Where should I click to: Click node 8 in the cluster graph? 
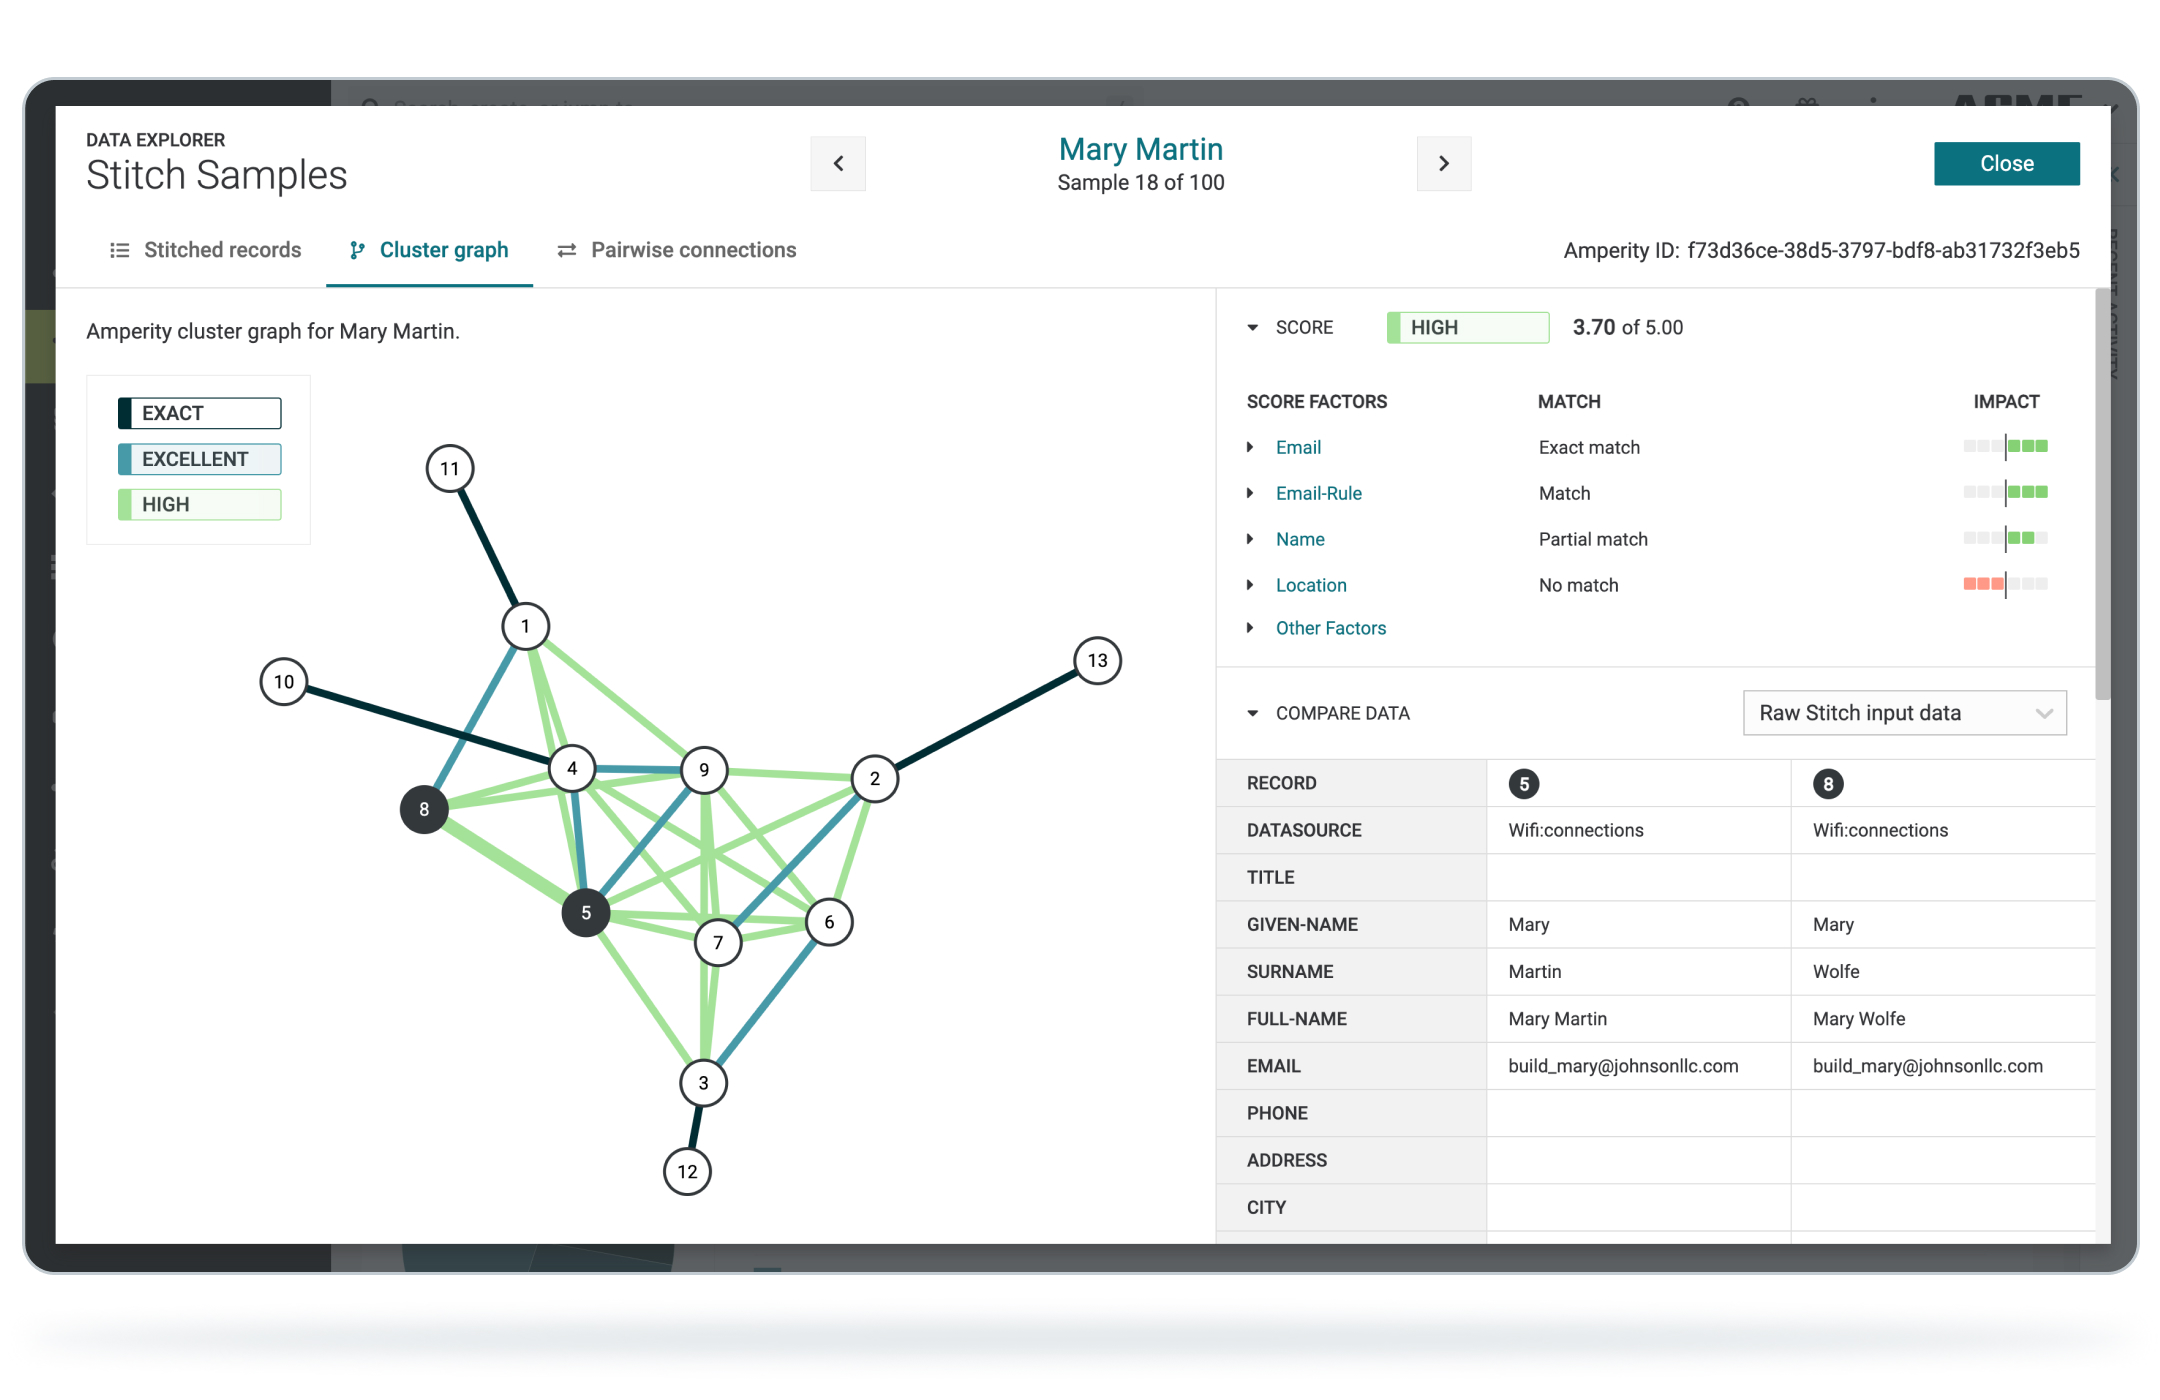tap(425, 808)
